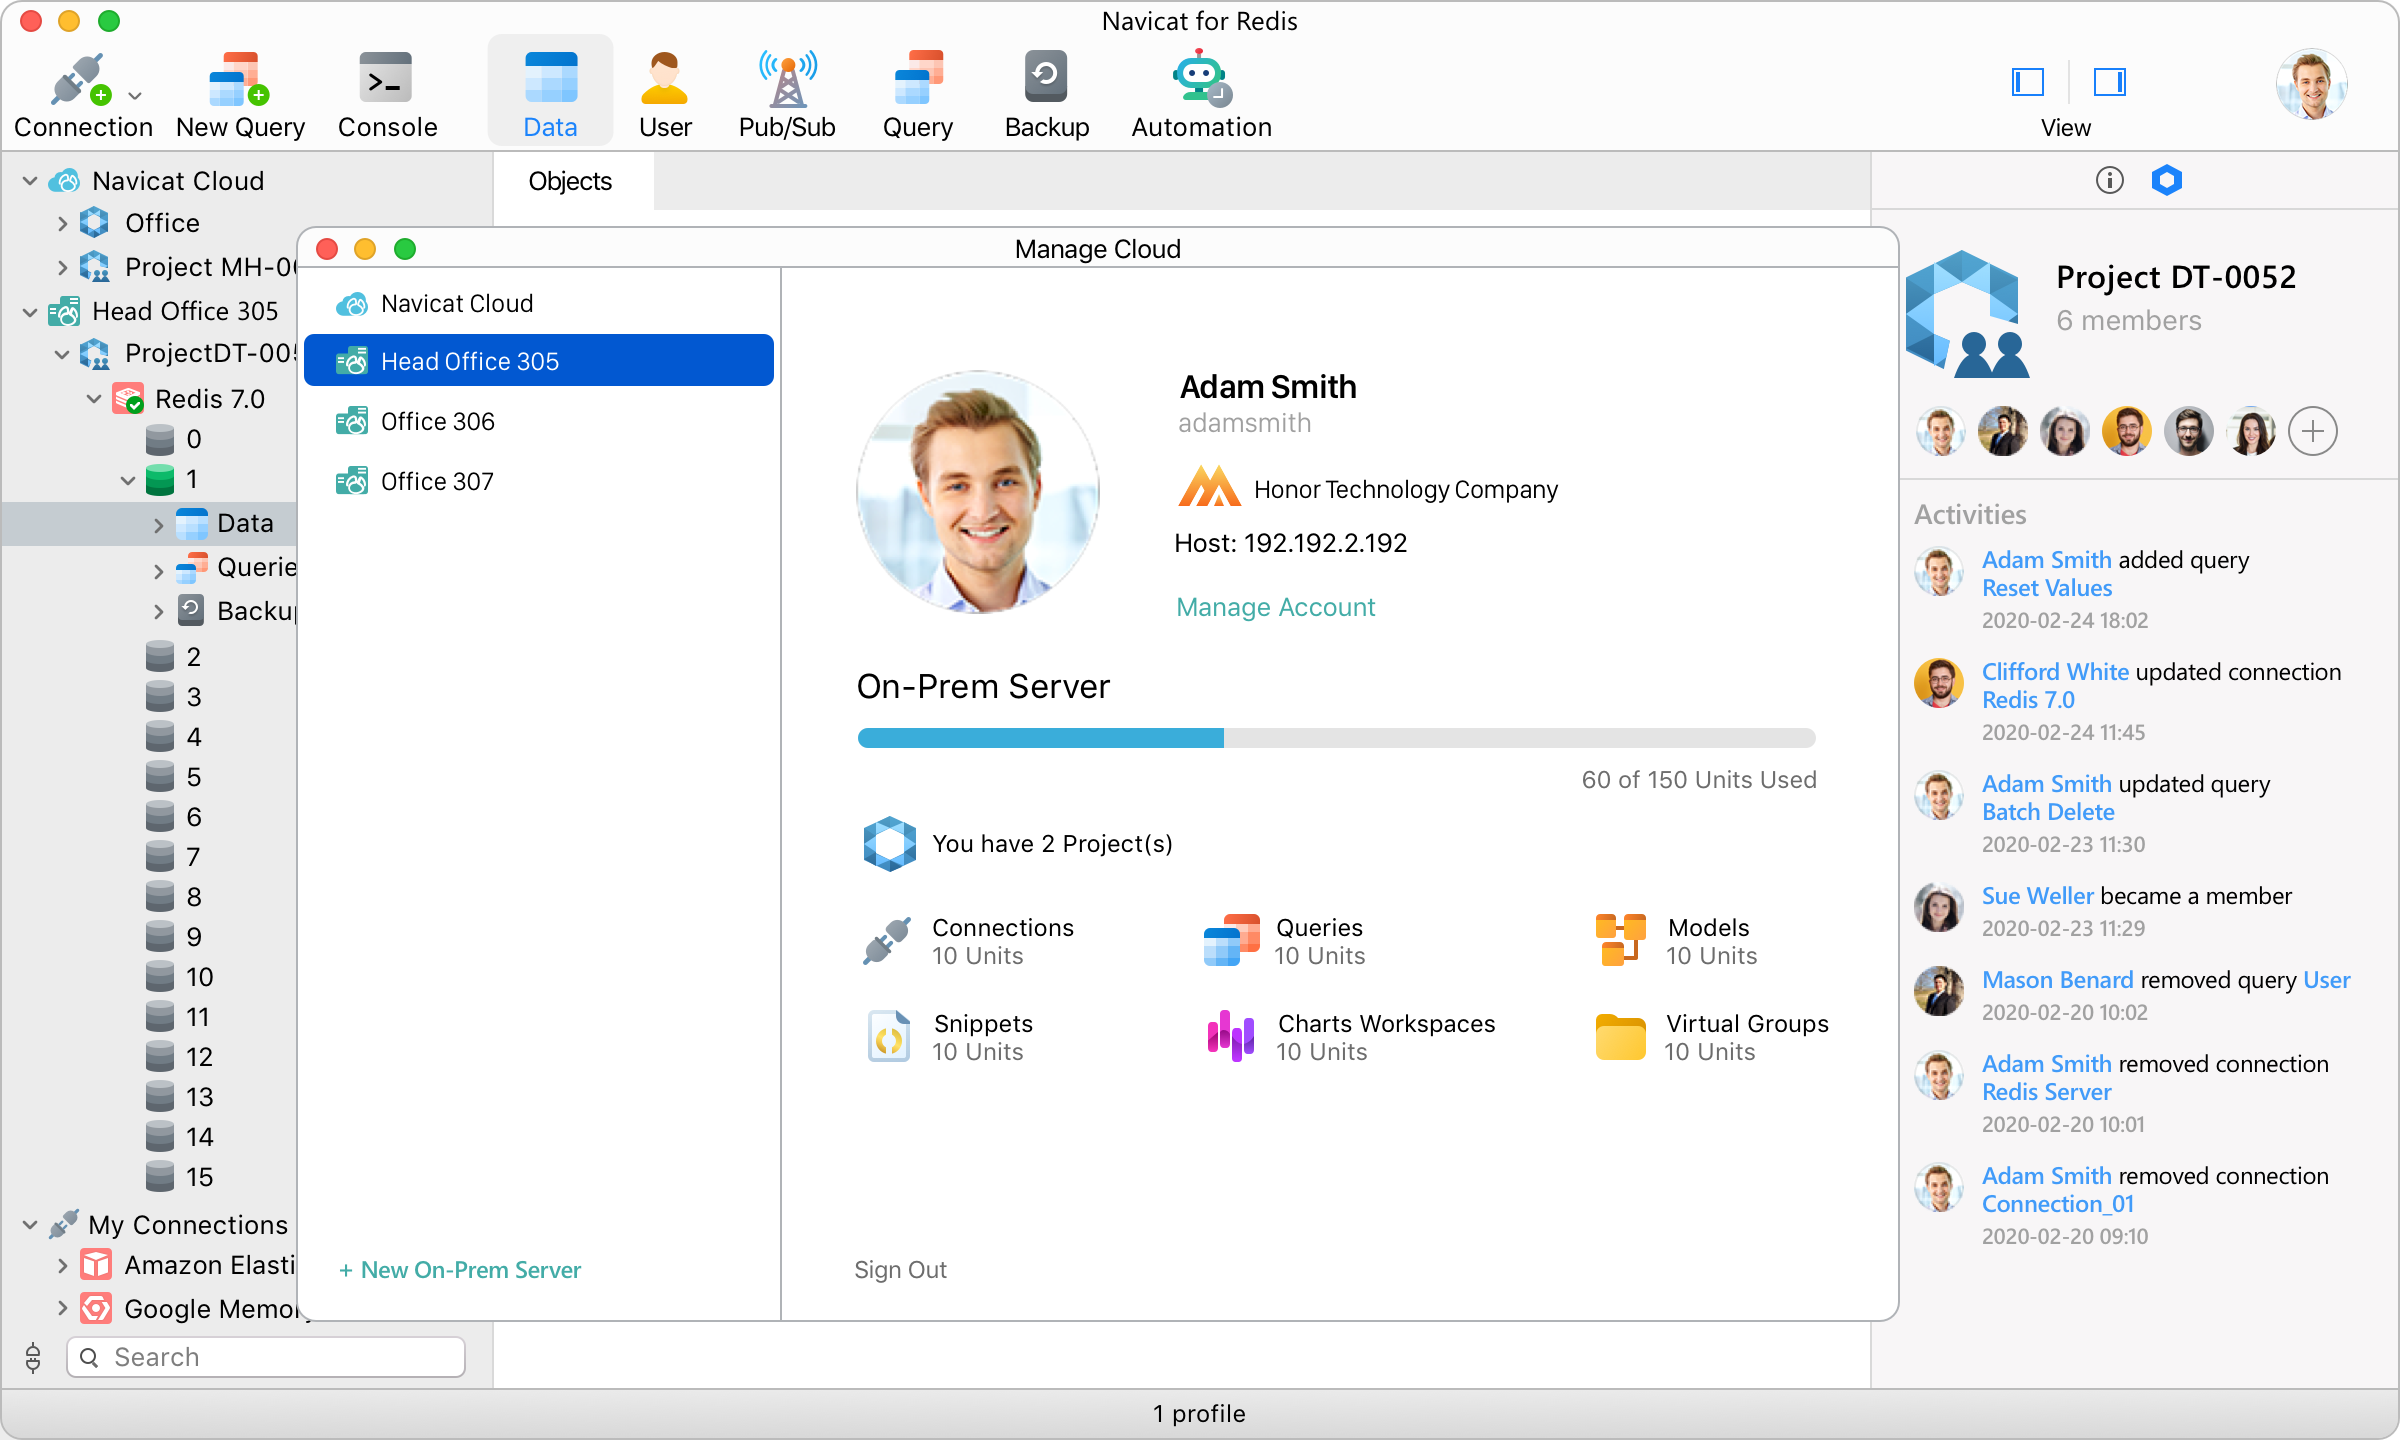Click the sidebar Search field
Viewport: 2400px width, 1440px height.
[266, 1357]
